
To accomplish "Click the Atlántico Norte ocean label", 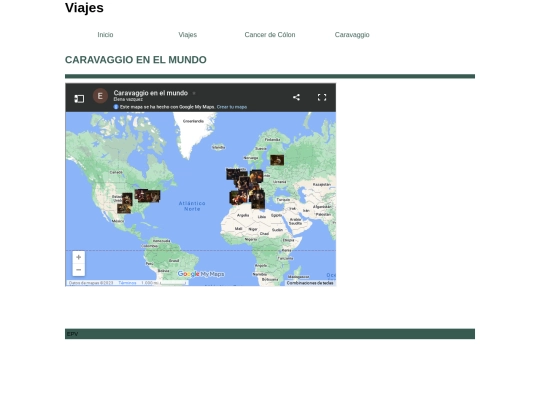I will click(192, 206).
